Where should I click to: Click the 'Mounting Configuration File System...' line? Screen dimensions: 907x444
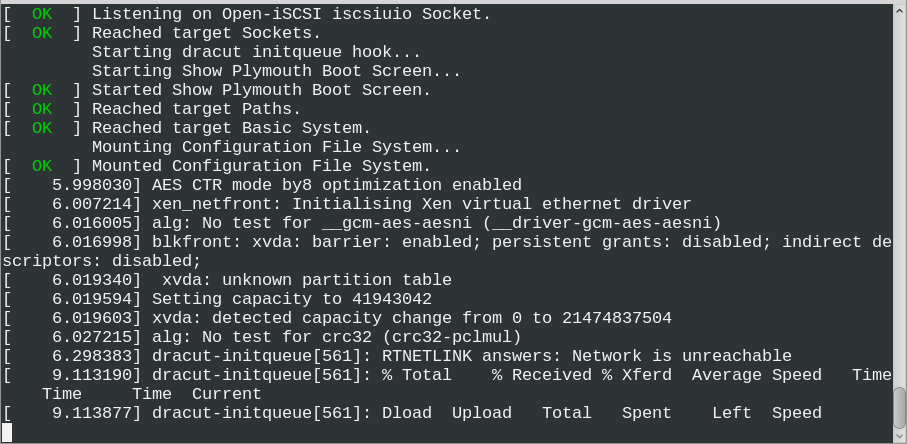[x=276, y=147]
